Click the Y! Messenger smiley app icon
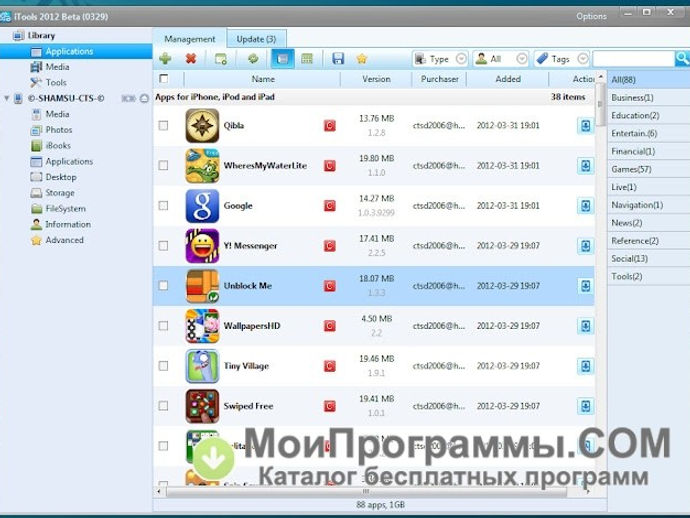 pos(202,246)
